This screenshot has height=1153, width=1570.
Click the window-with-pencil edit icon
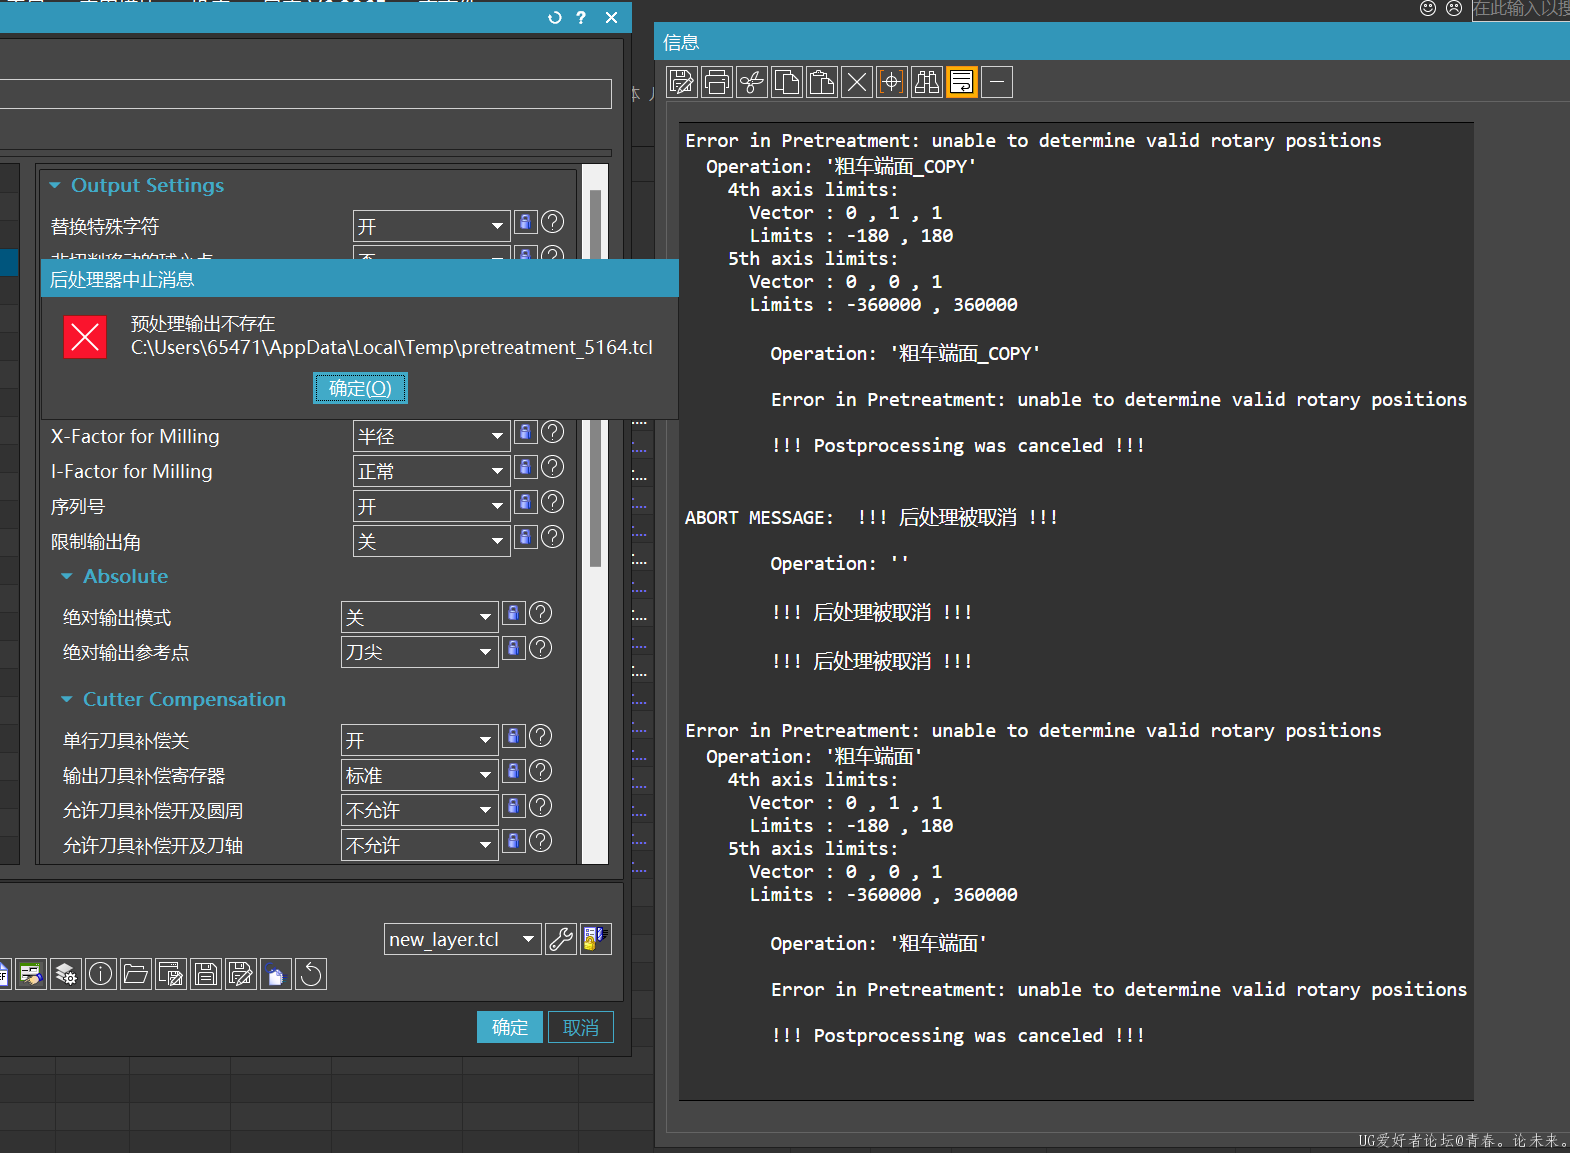click(x=171, y=974)
